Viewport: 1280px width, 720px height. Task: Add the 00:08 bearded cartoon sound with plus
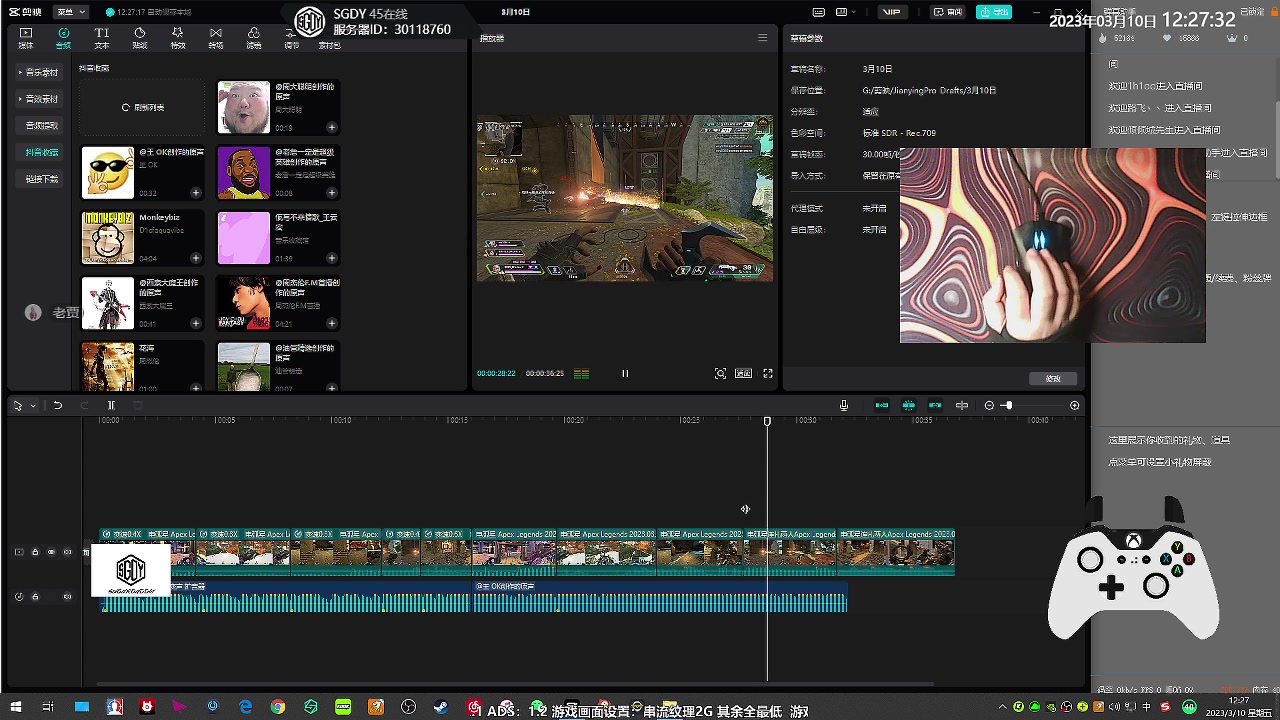pyautogui.click(x=331, y=192)
